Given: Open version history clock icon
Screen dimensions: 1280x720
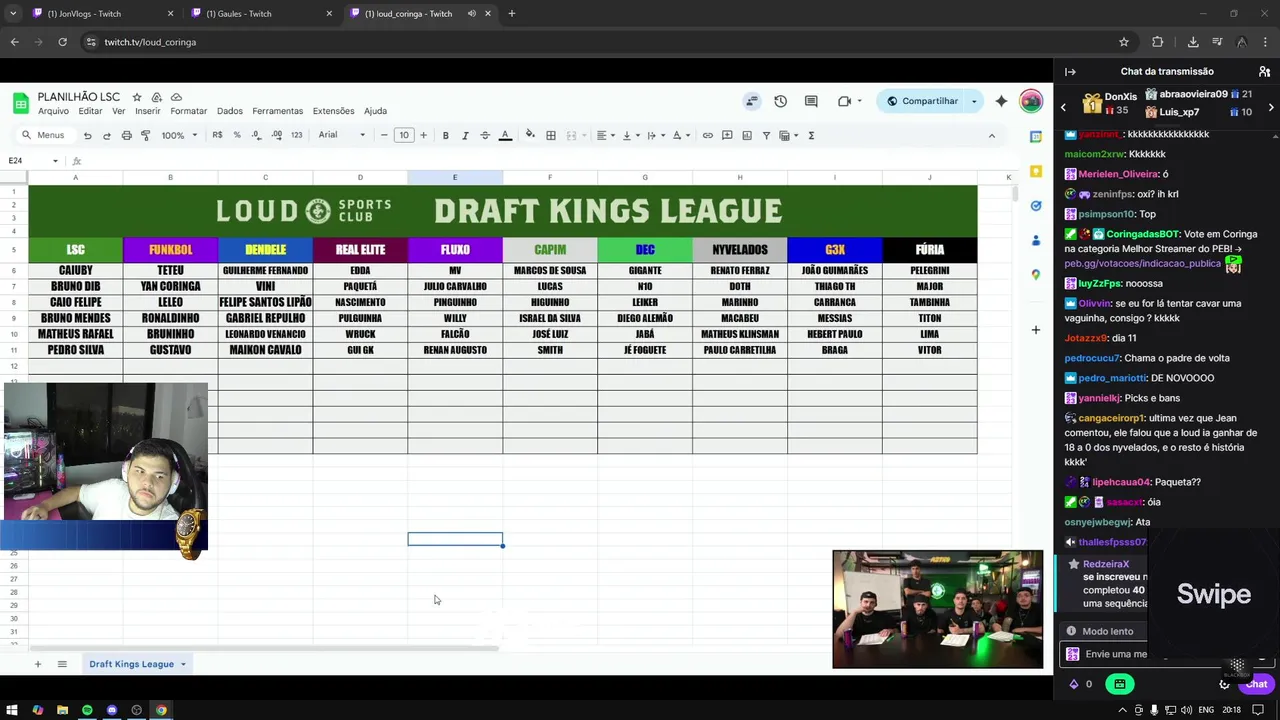Looking at the screenshot, I should click(780, 101).
